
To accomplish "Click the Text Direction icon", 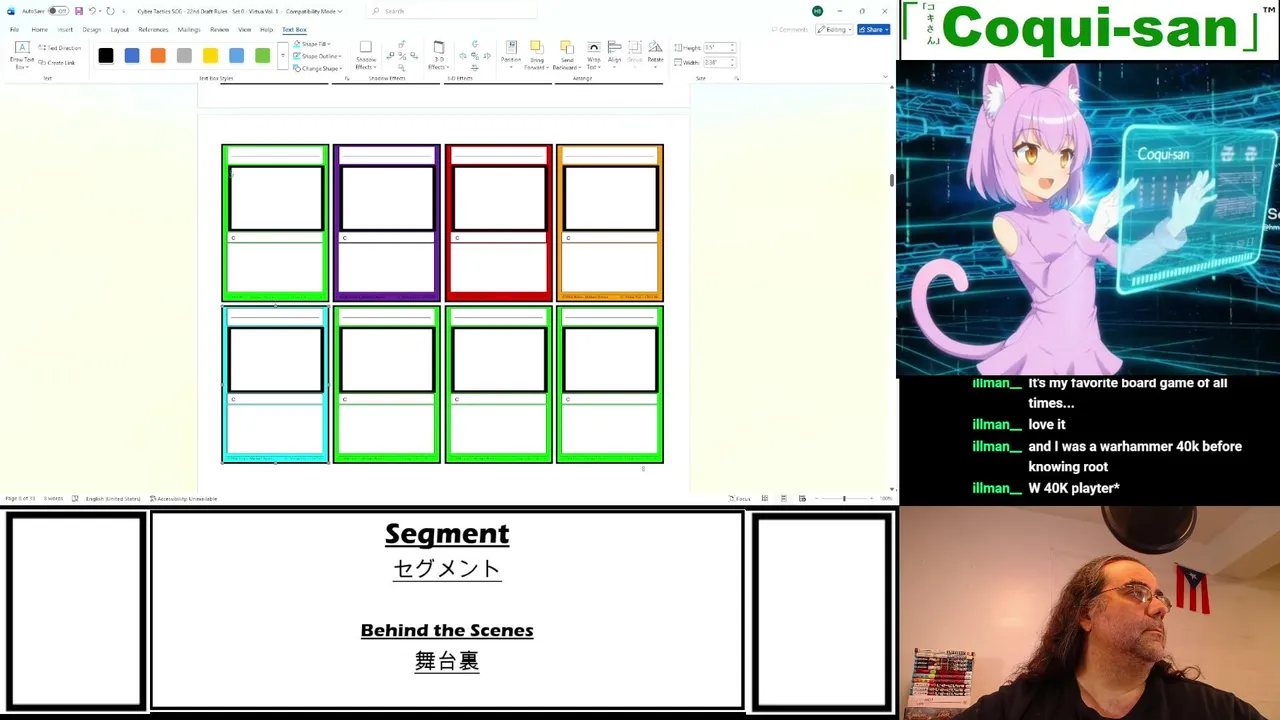I will click(x=43, y=48).
